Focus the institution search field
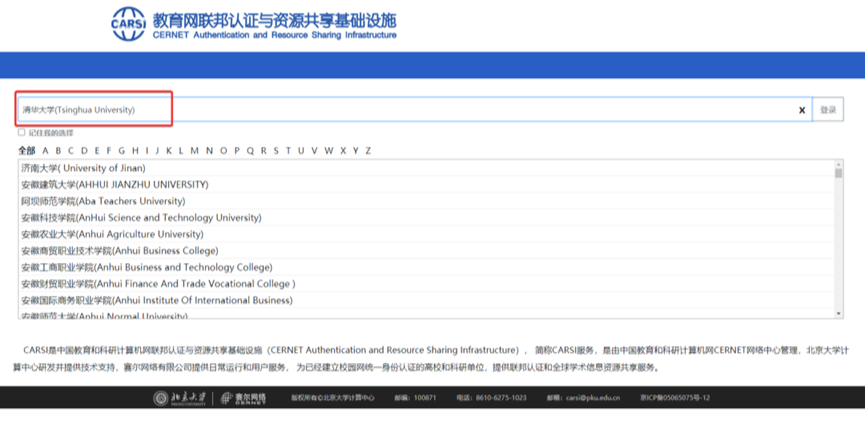This screenshot has width=865, height=421. click(415, 110)
